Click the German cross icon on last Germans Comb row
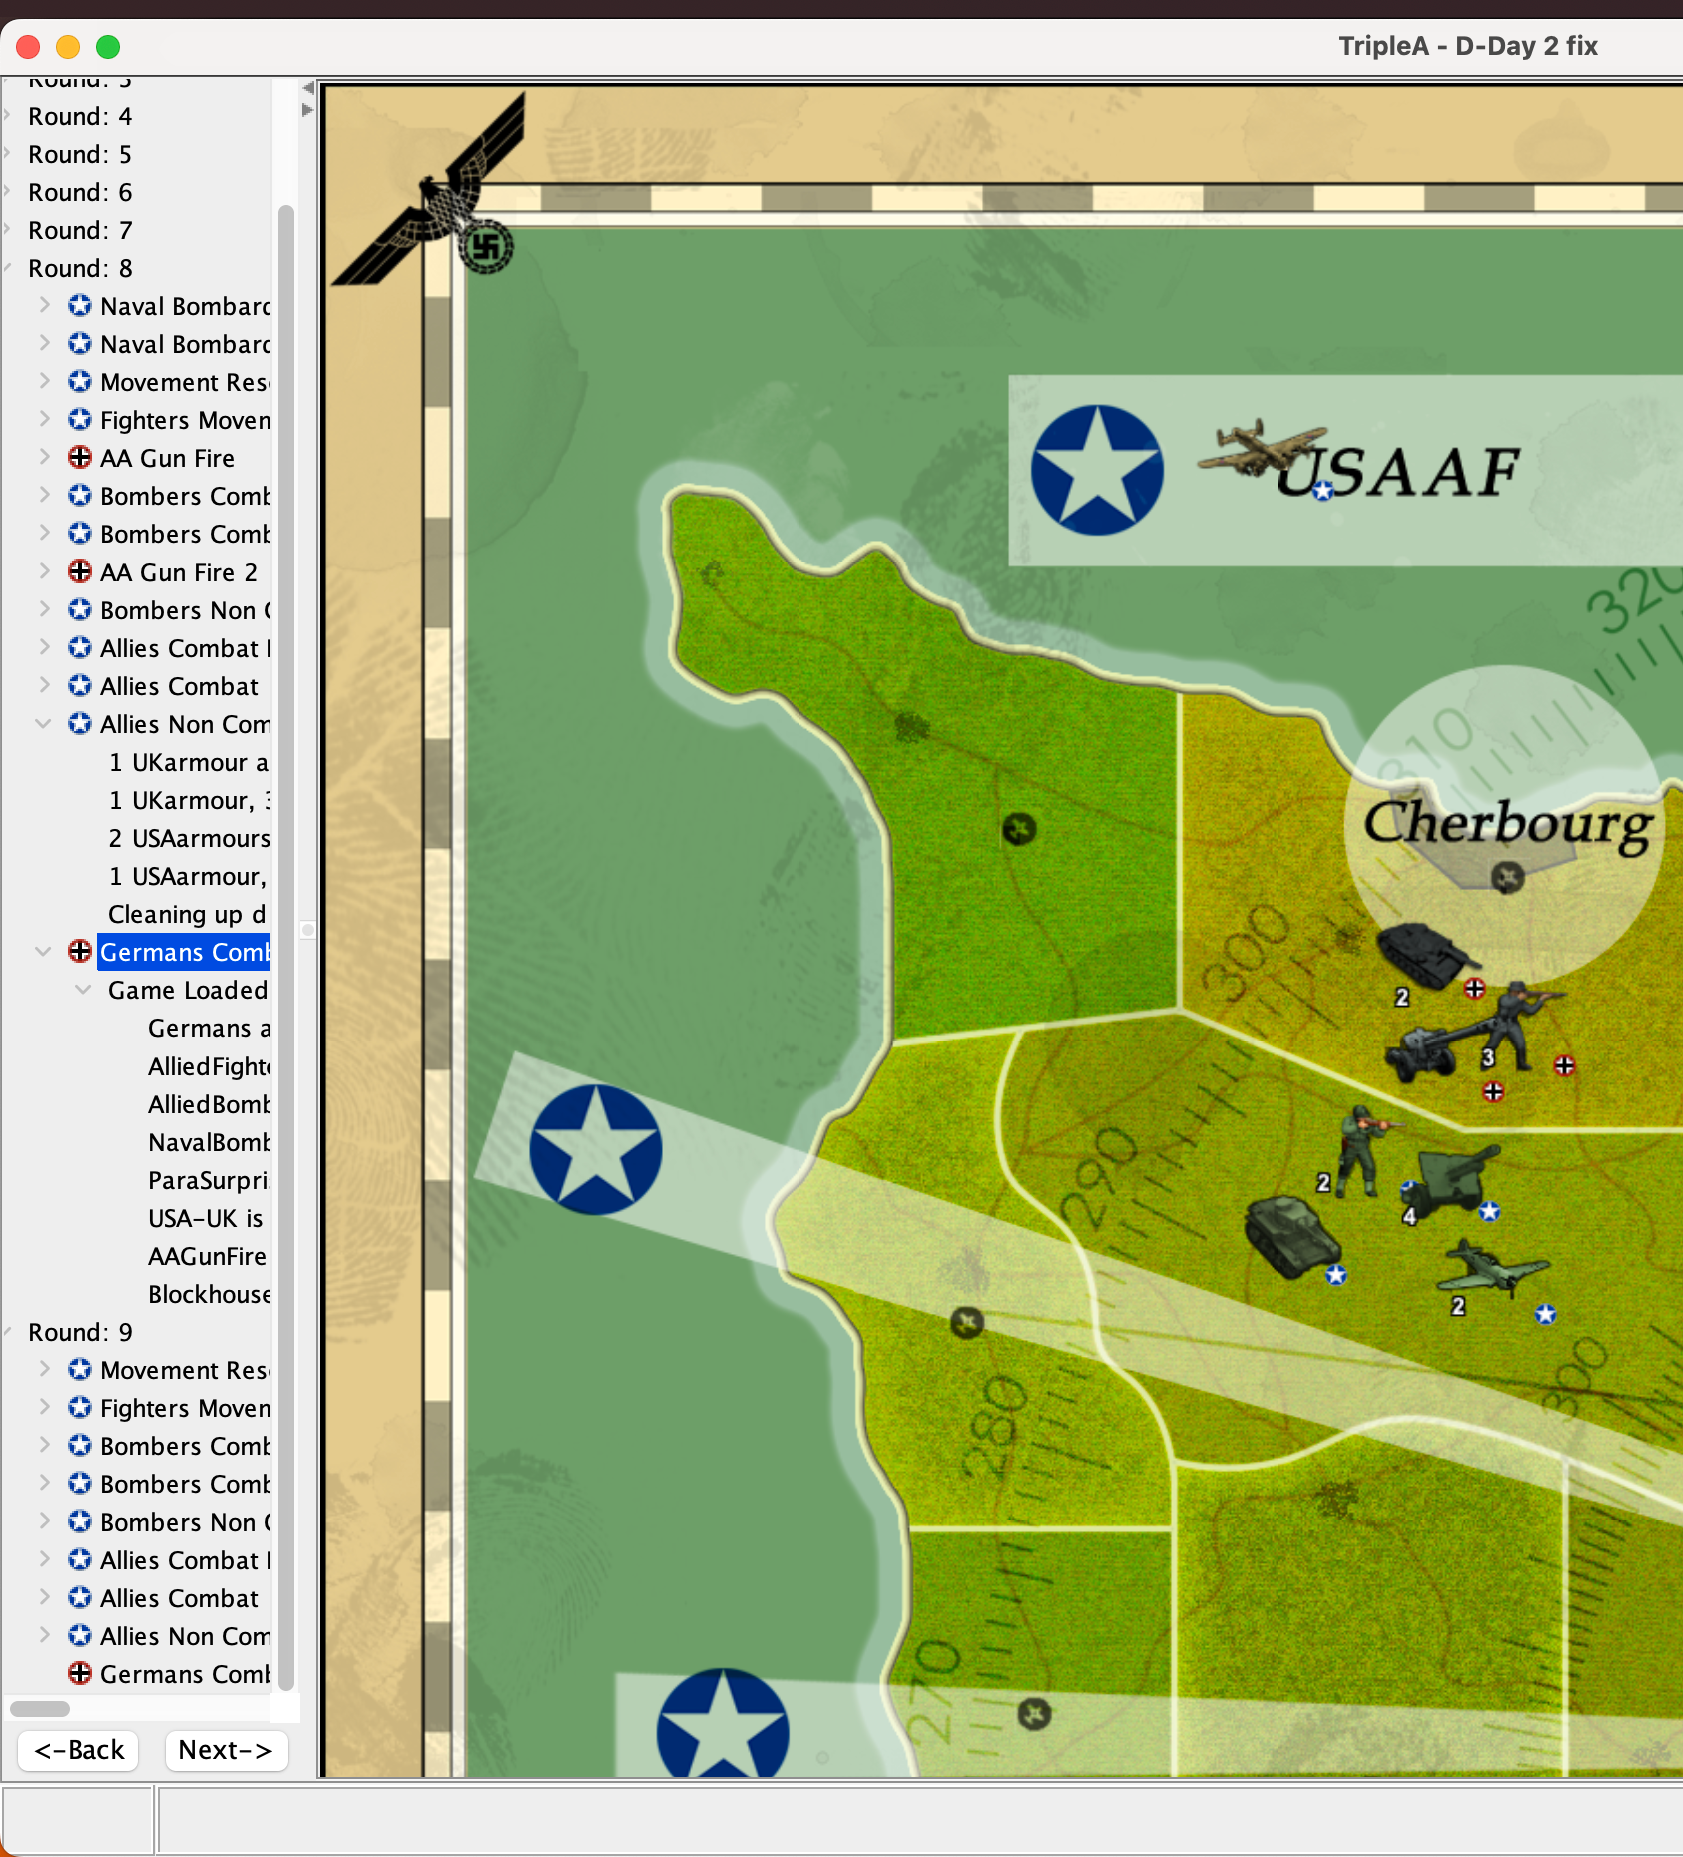Image resolution: width=1683 pixels, height=1857 pixels. click(x=80, y=1673)
